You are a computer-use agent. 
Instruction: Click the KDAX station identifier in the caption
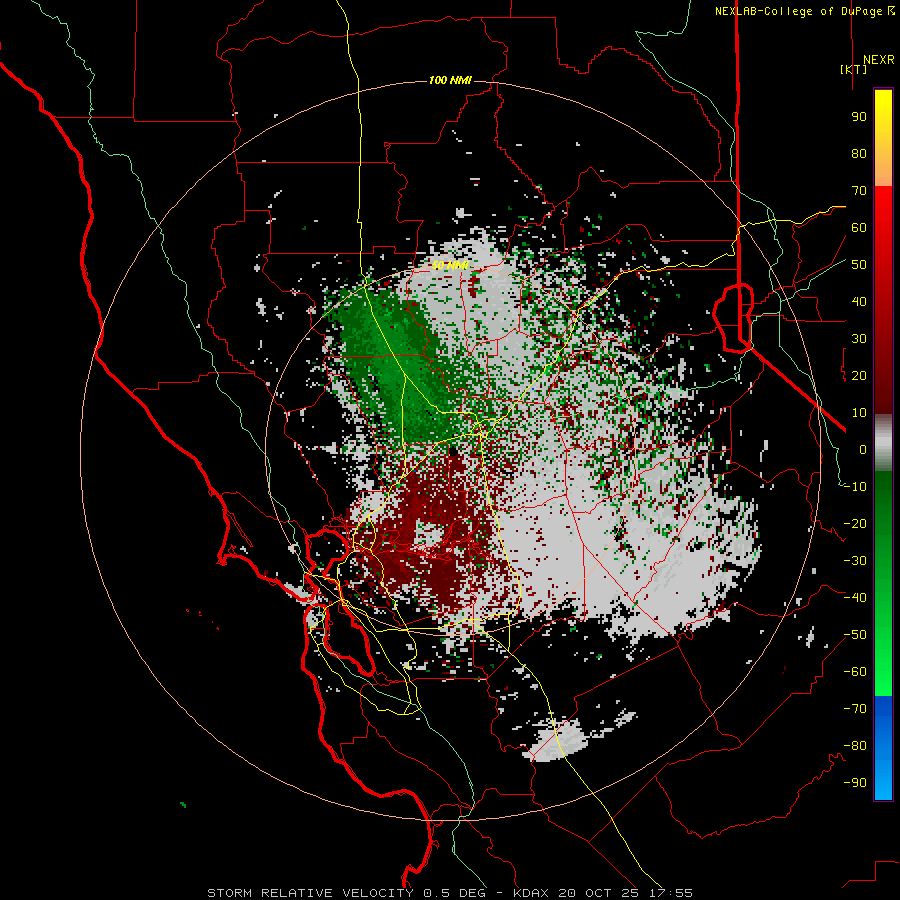click(530, 893)
